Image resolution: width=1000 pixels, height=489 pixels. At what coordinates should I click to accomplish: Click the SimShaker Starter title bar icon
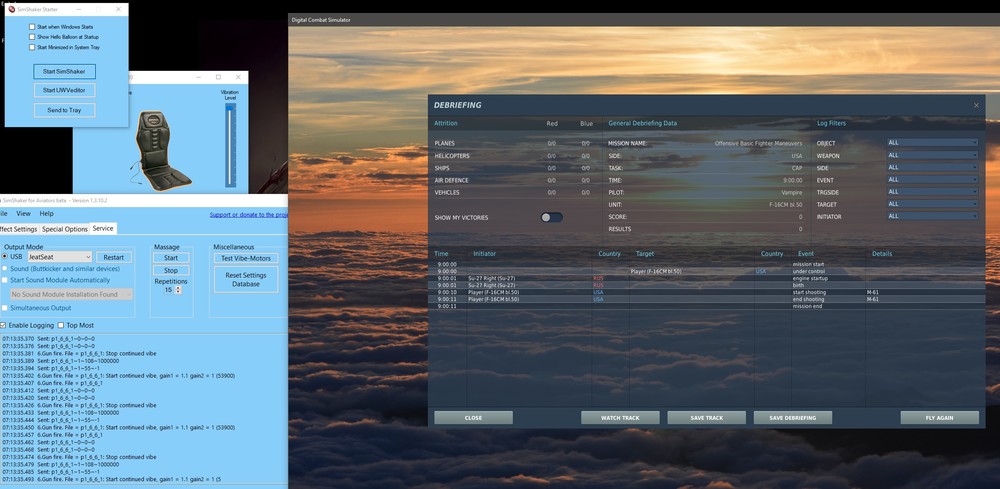pos(11,10)
